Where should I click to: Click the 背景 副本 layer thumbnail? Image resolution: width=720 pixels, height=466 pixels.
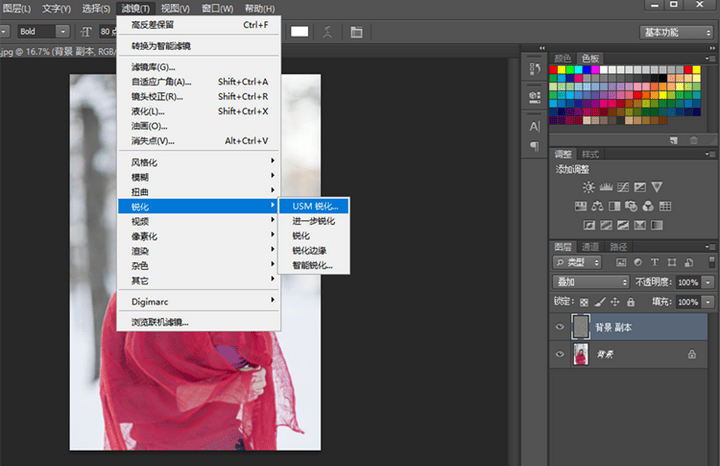(x=580, y=327)
